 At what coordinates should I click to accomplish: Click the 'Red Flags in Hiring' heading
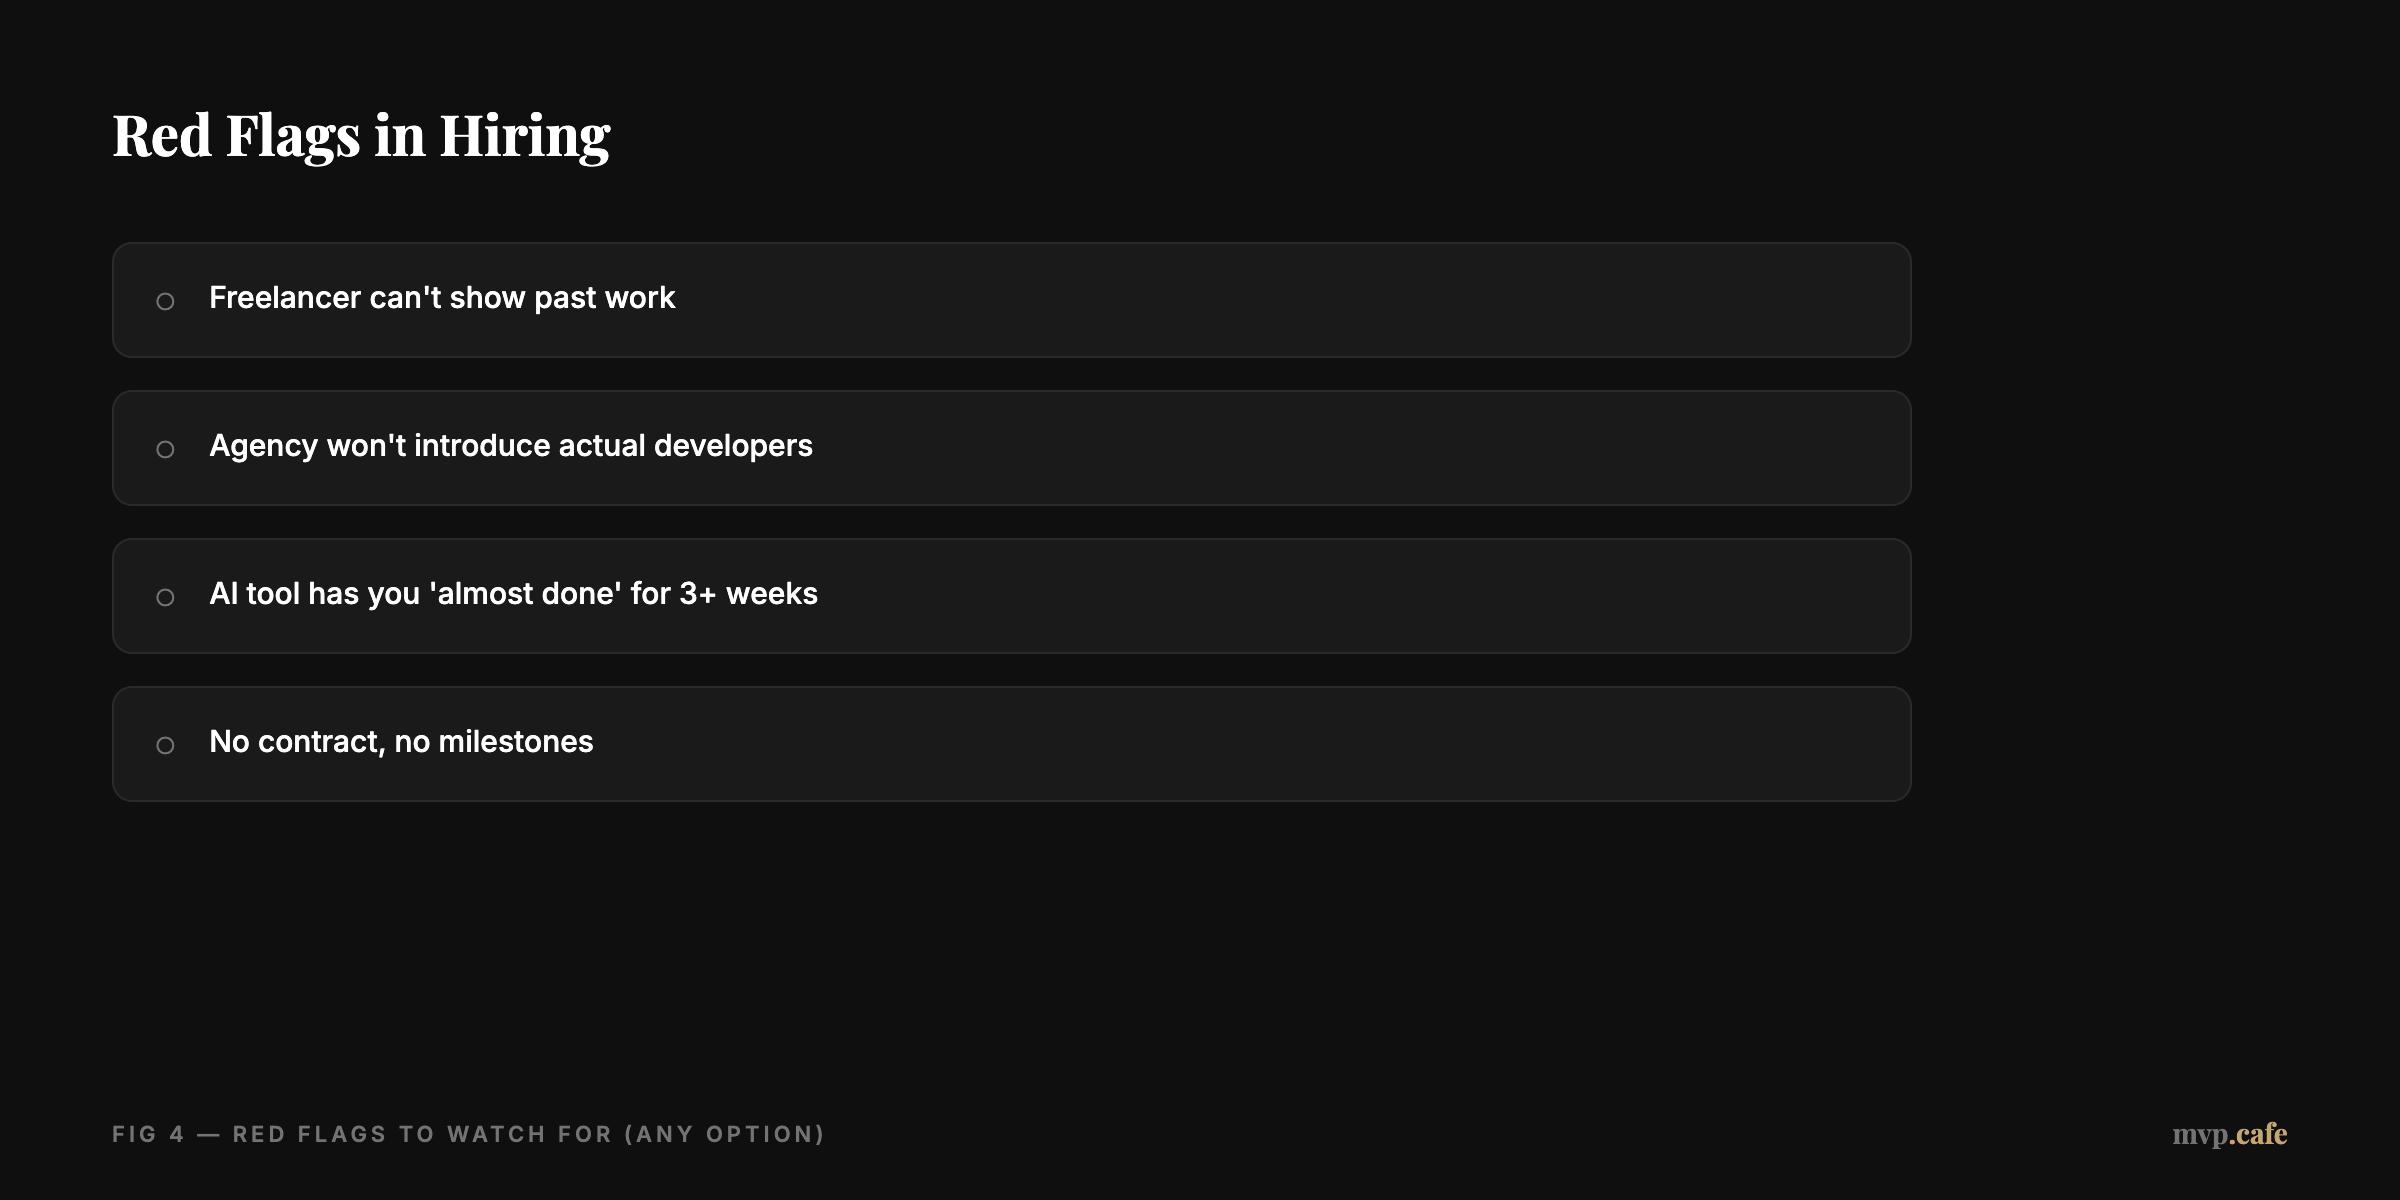point(361,136)
